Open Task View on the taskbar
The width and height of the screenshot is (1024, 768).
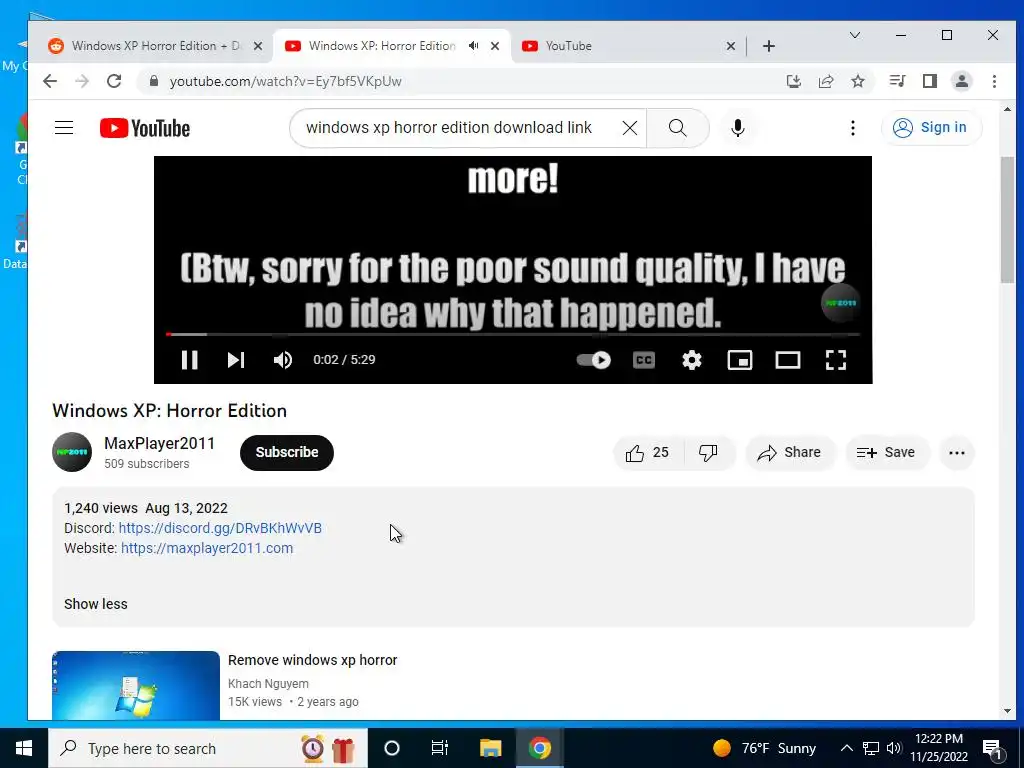click(x=440, y=748)
